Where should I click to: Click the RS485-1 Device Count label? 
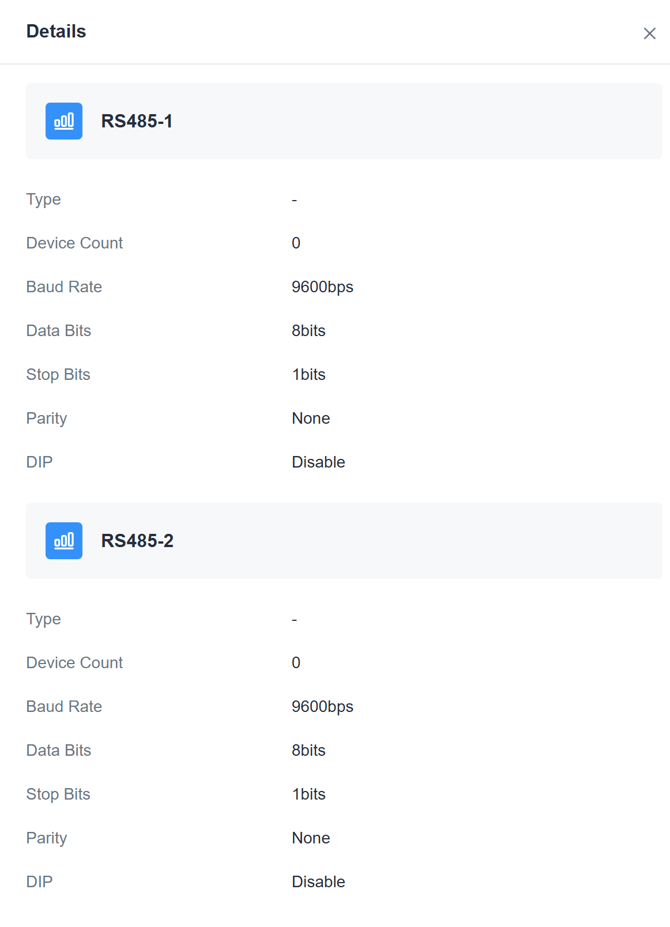[x=74, y=243]
